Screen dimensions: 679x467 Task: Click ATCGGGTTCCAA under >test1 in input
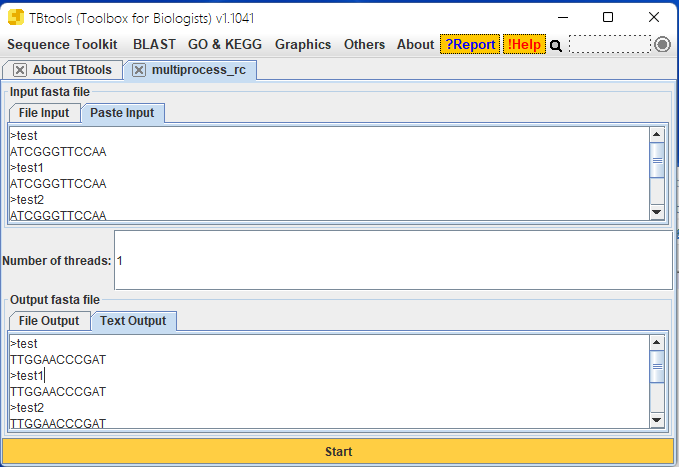[58, 184]
